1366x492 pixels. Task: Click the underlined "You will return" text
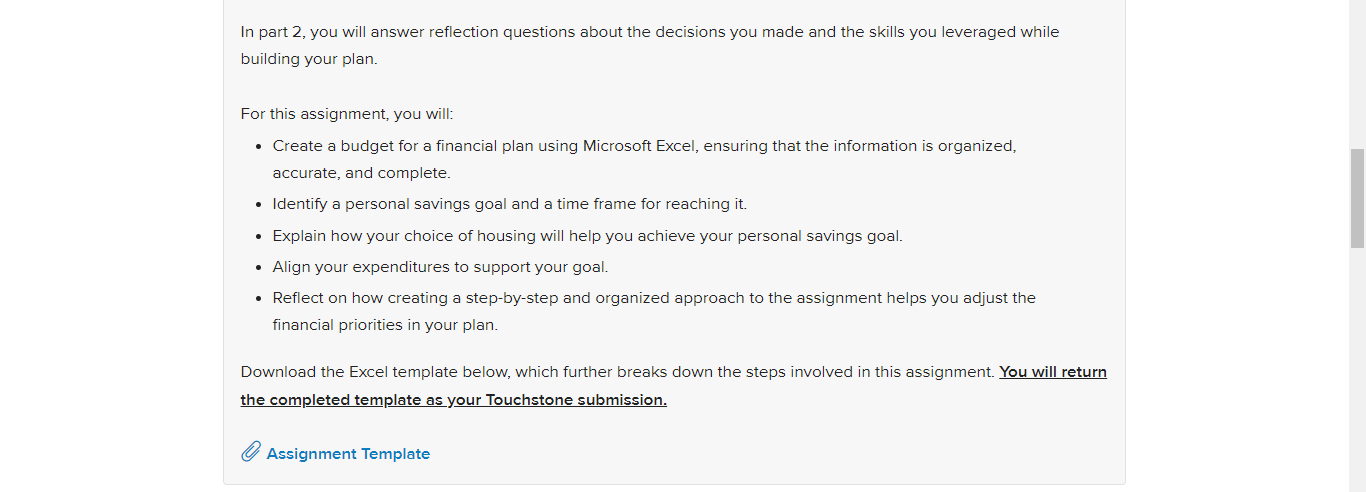tap(1053, 372)
